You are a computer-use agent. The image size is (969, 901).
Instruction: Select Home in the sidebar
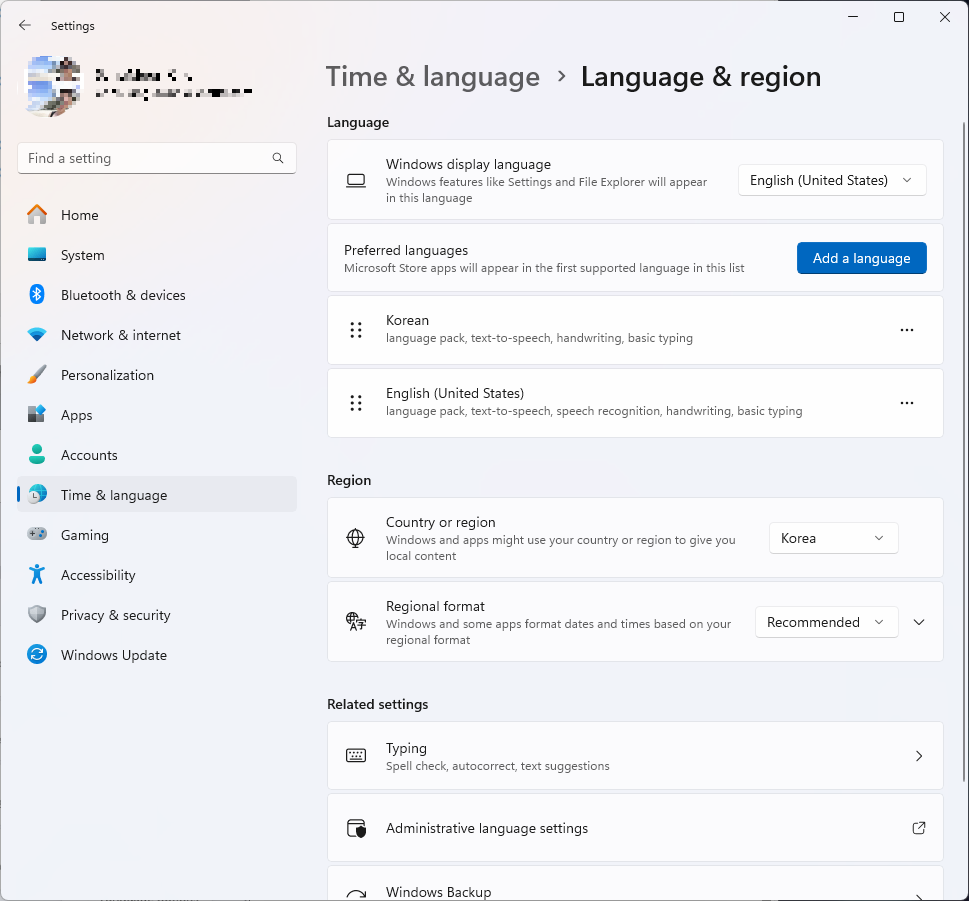pyautogui.click(x=157, y=215)
